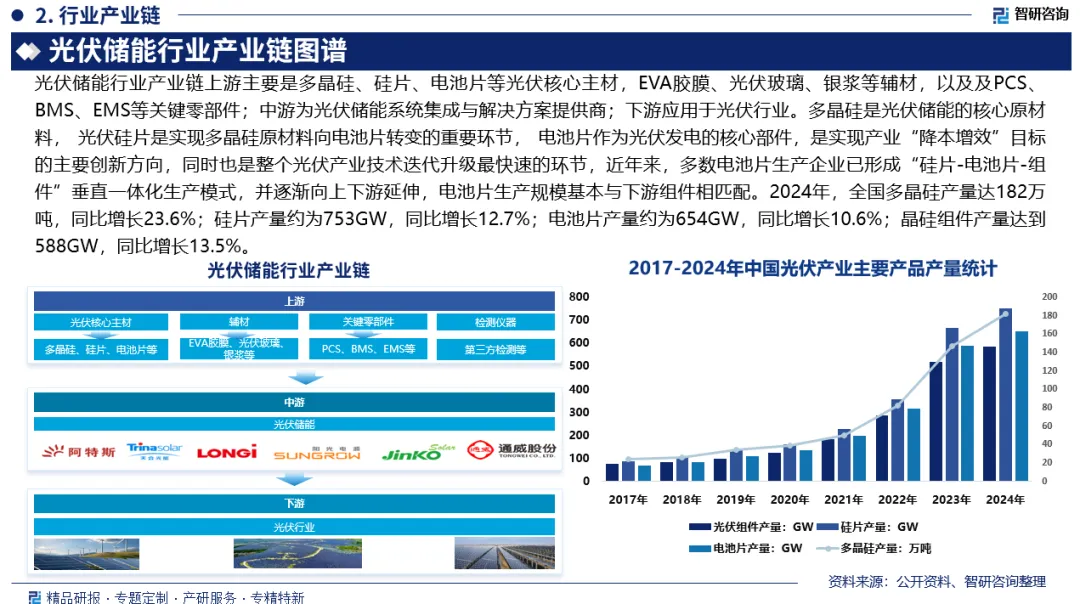Click the 光伏行业 bar under 下游

[294, 527]
